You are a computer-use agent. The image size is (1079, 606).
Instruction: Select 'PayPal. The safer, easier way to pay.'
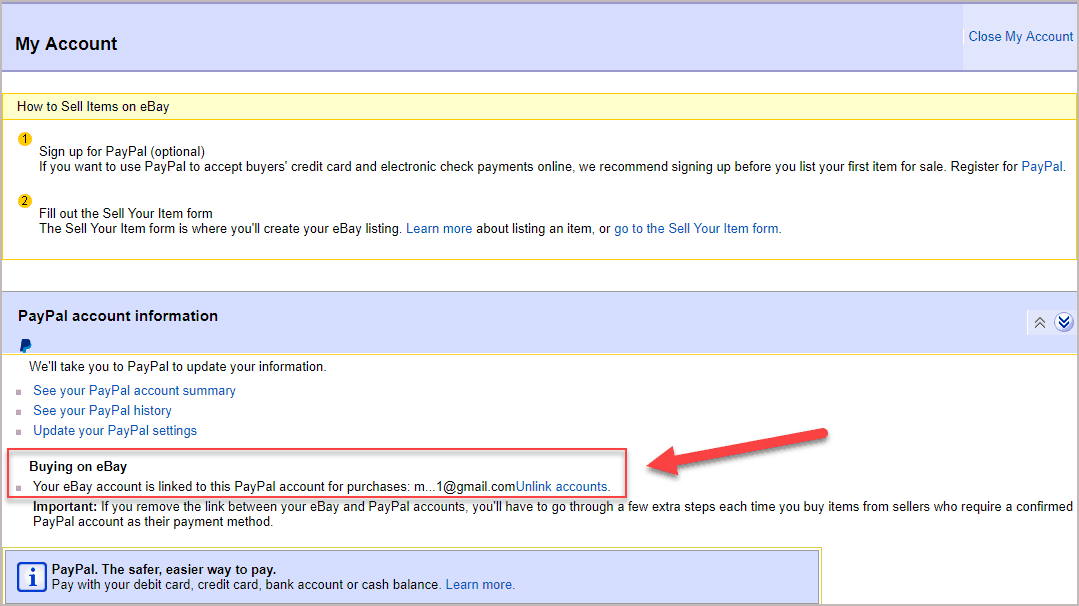[x=164, y=570]
